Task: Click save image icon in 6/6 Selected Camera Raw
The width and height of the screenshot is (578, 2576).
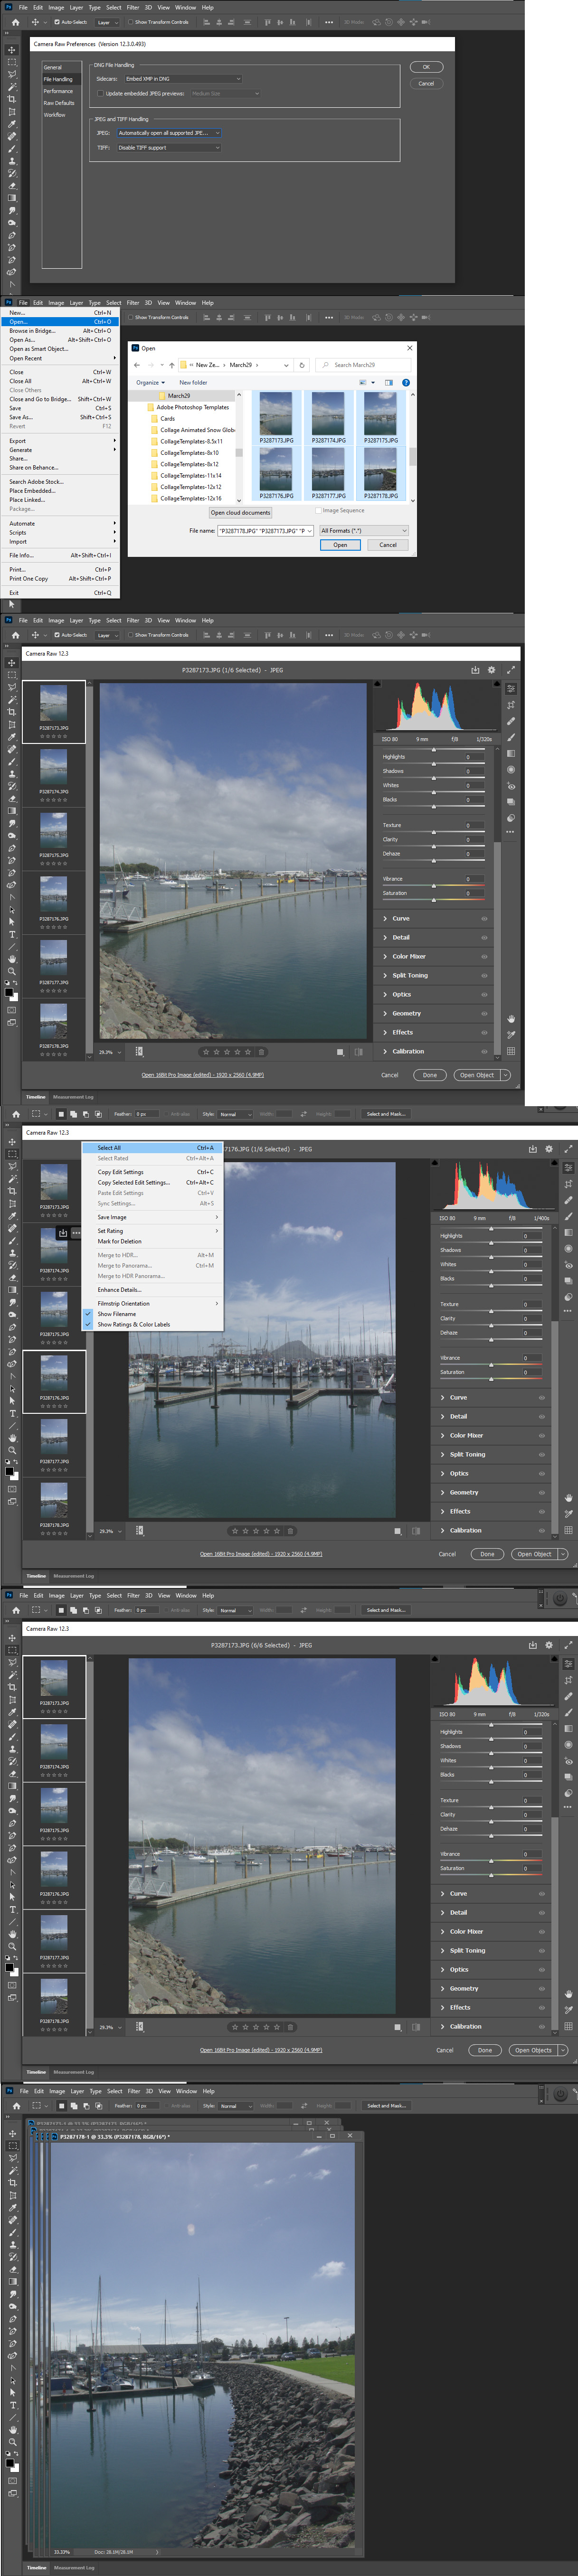Action: pos(532,1645)
